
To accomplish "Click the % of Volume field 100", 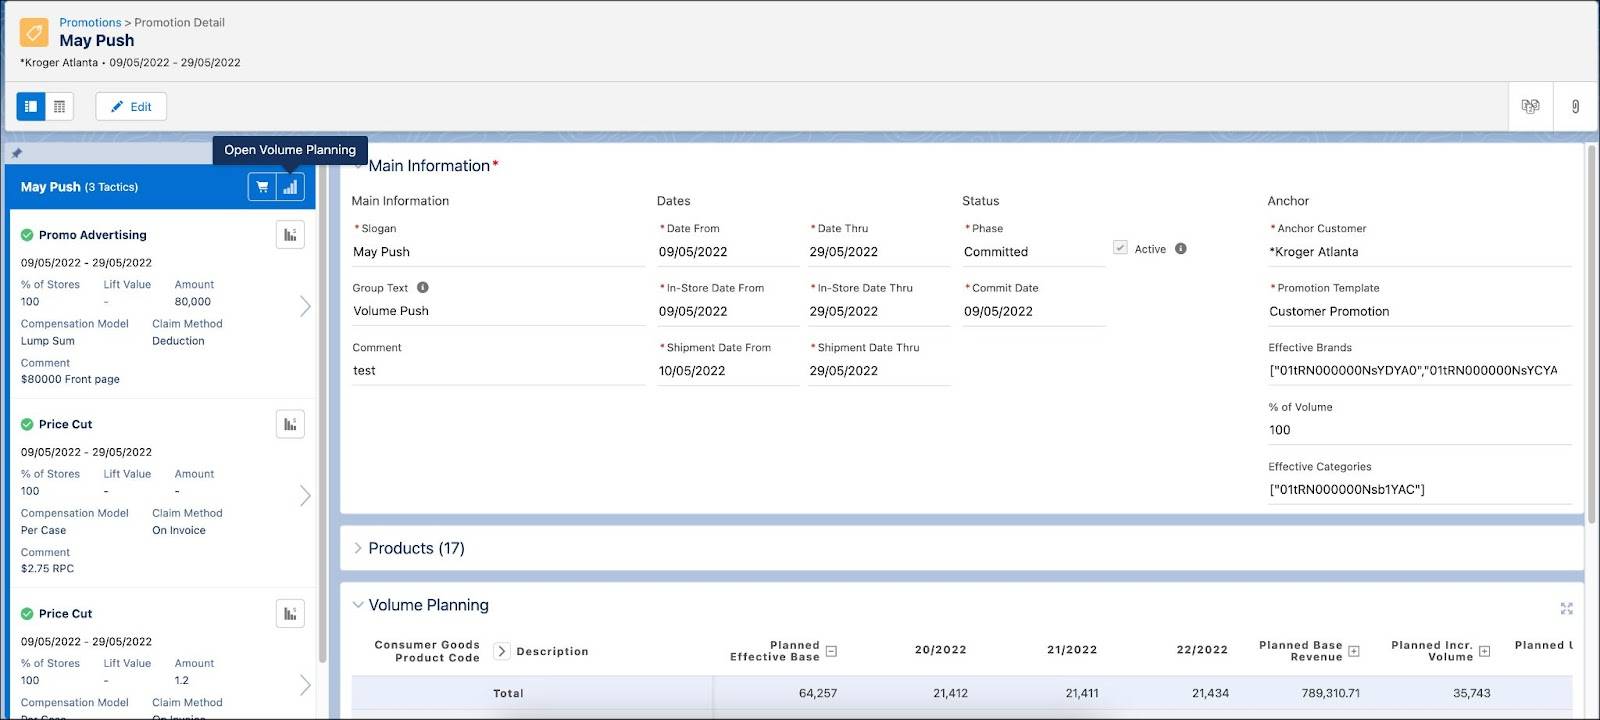I will 1420,430.
